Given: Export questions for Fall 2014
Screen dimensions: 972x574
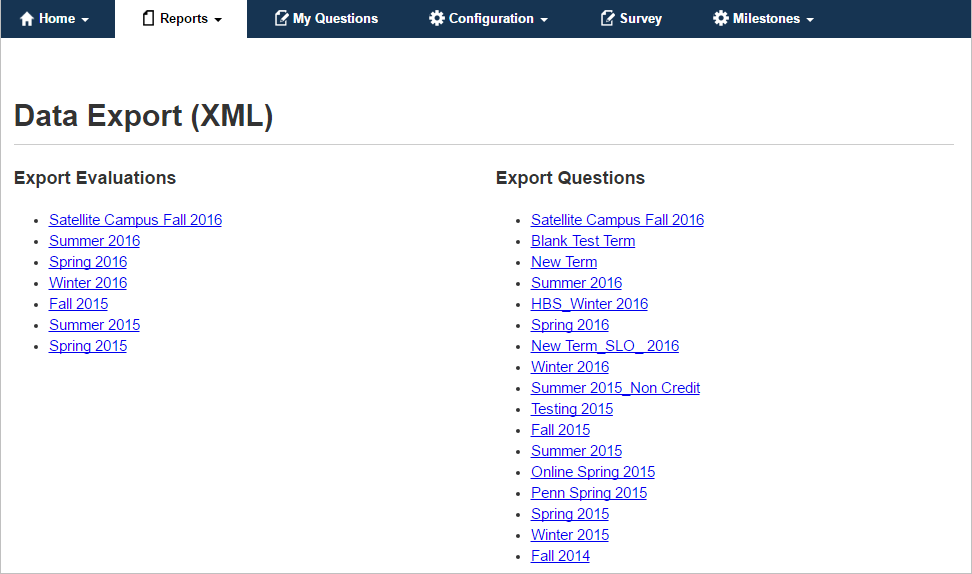Looking at the screenshot, I should tap(560, 557).
